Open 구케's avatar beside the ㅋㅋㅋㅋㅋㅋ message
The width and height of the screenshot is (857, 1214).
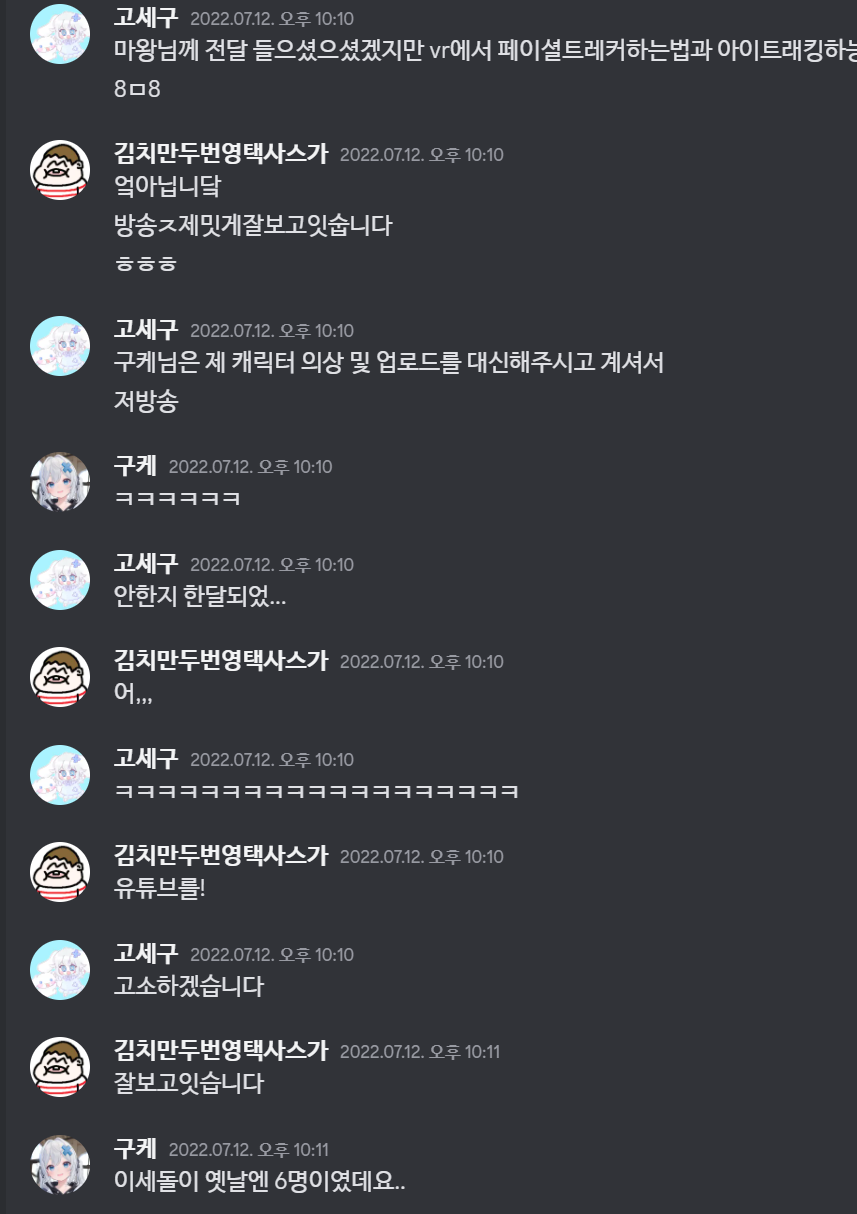click(60, 482)
